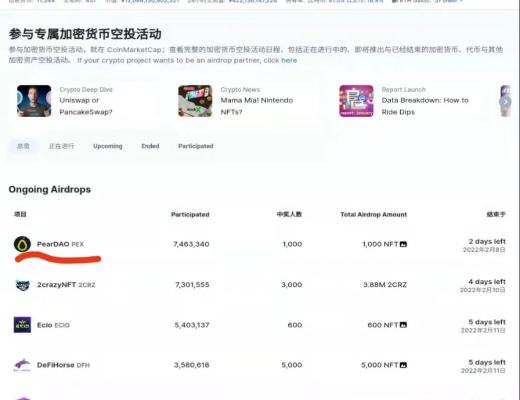The image size is (520, 400).
Task: Open the Data Breakdown report thumbnail
Action: tap(356, 101)
